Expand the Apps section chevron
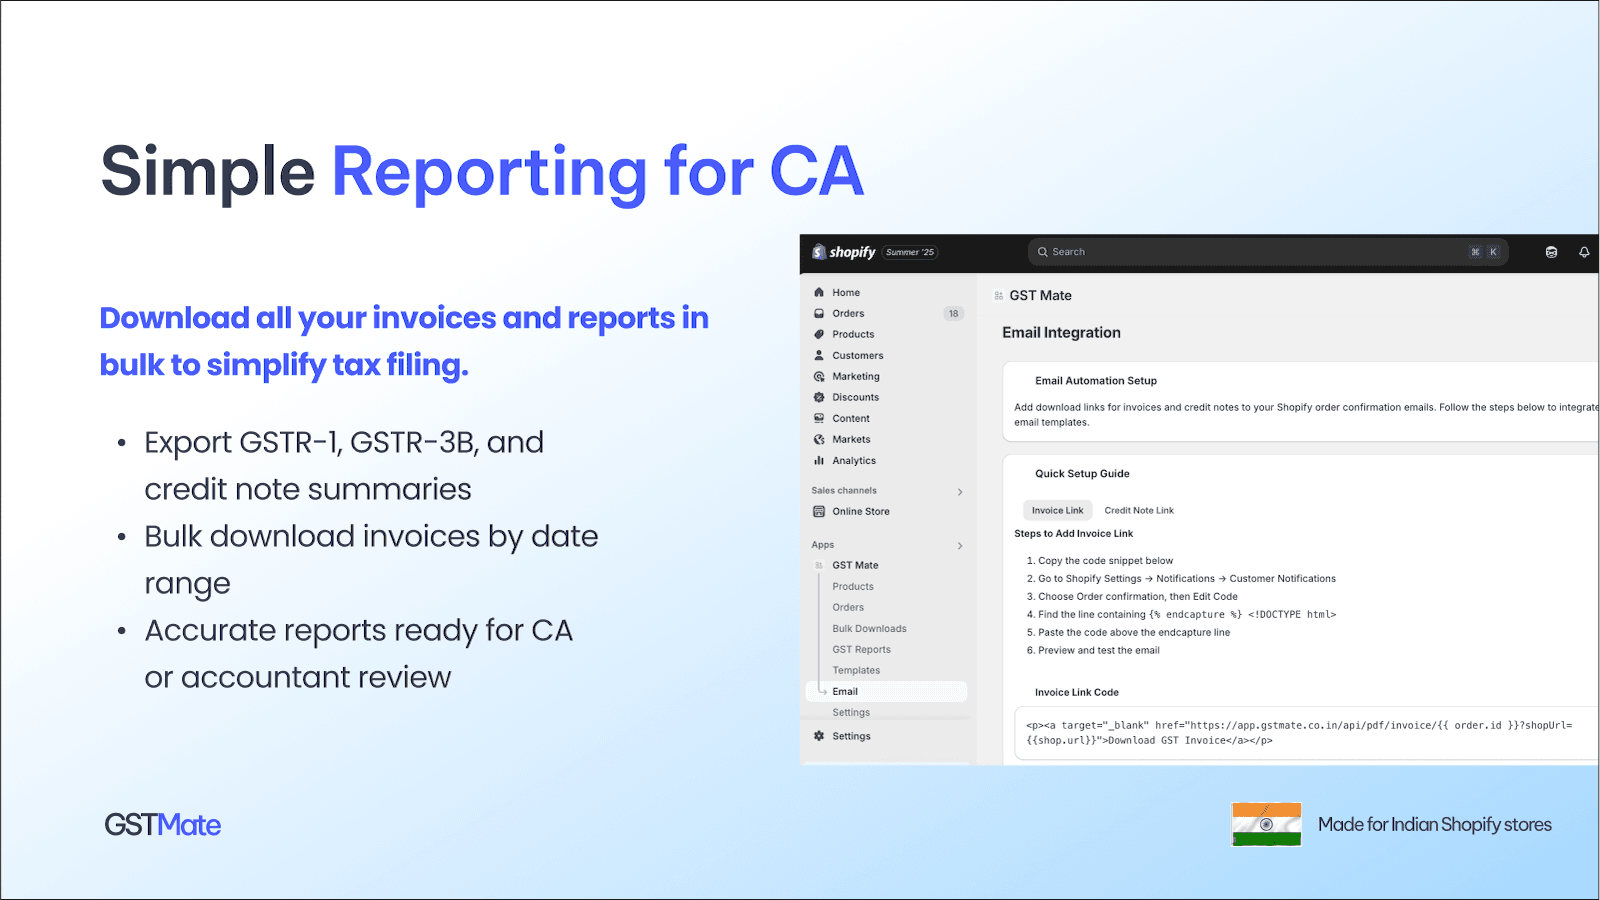 [960, 546]
